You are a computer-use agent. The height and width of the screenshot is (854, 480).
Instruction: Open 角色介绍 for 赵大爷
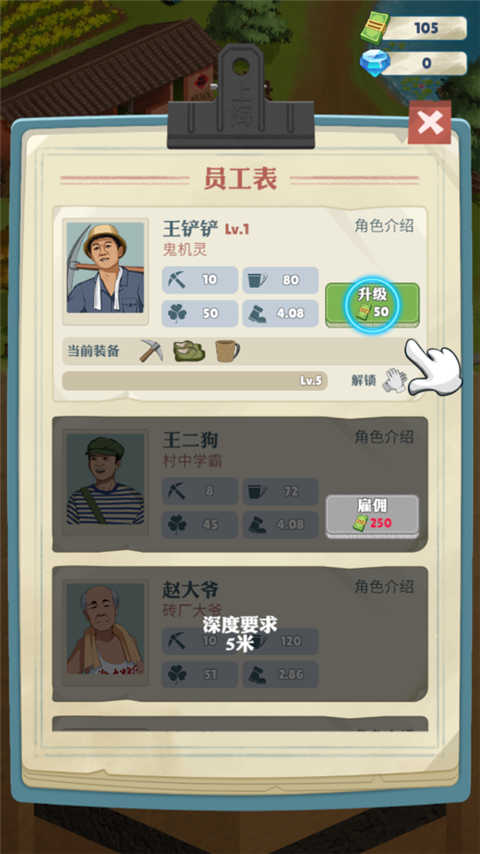(384, 587)
